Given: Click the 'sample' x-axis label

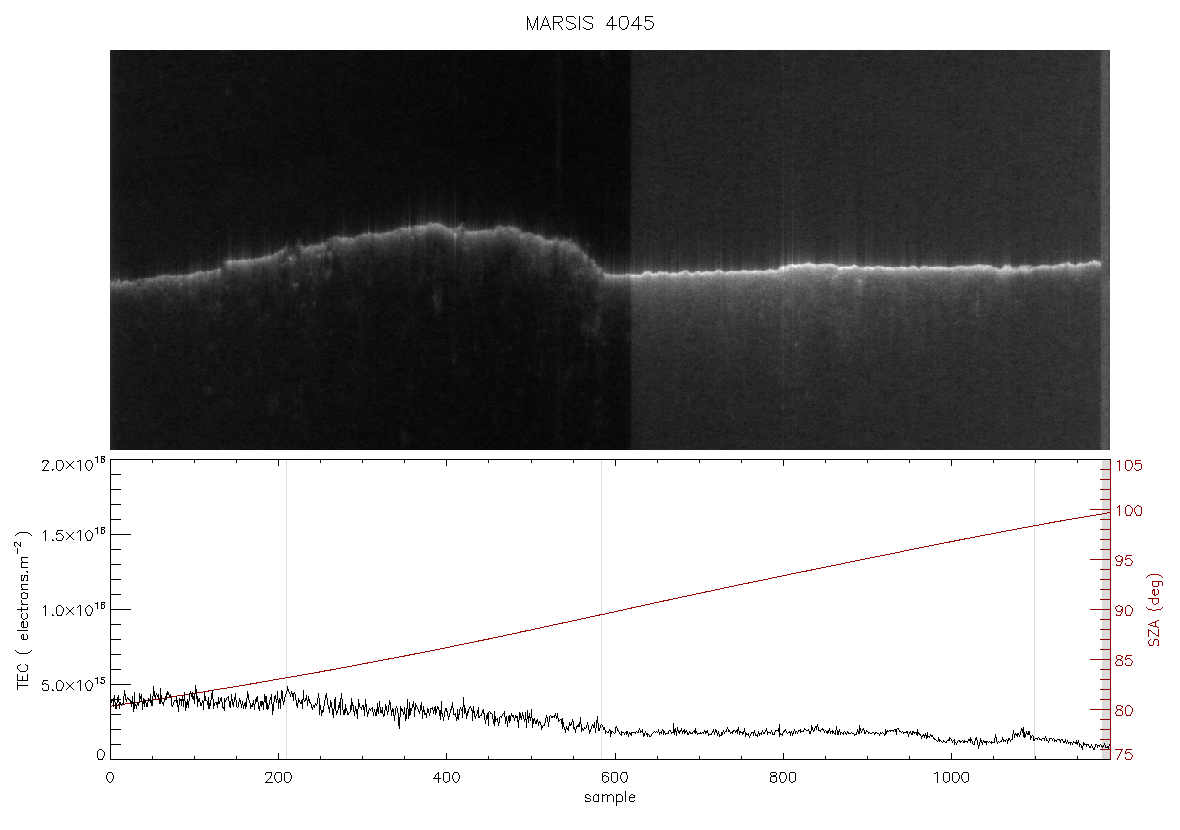Looking at the screenshot, I should pos(610,798).
